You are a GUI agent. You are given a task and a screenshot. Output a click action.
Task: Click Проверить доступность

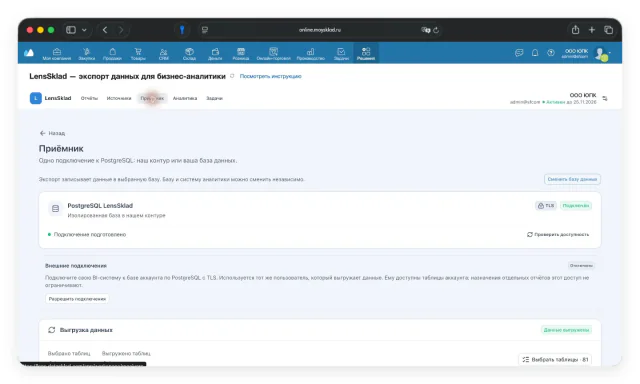pos(558,235)
